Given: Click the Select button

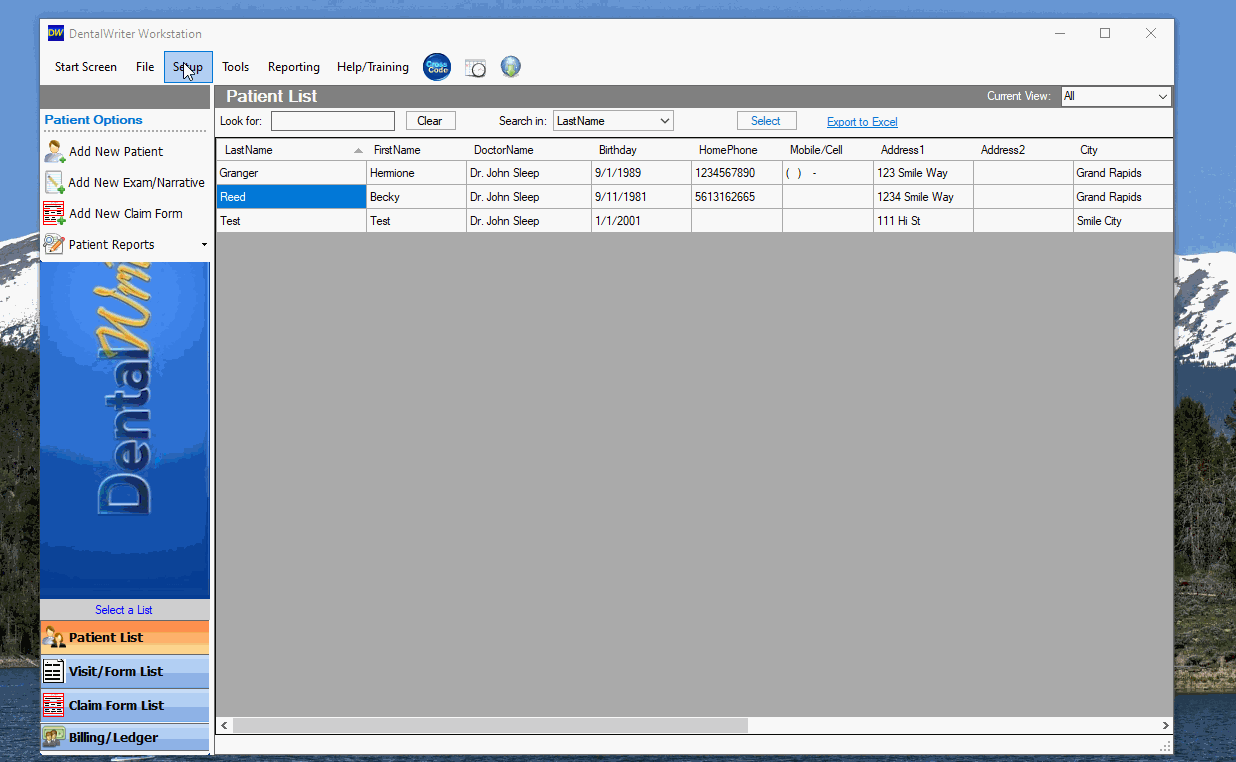Looking at the screenshot, I should point(766,121).
